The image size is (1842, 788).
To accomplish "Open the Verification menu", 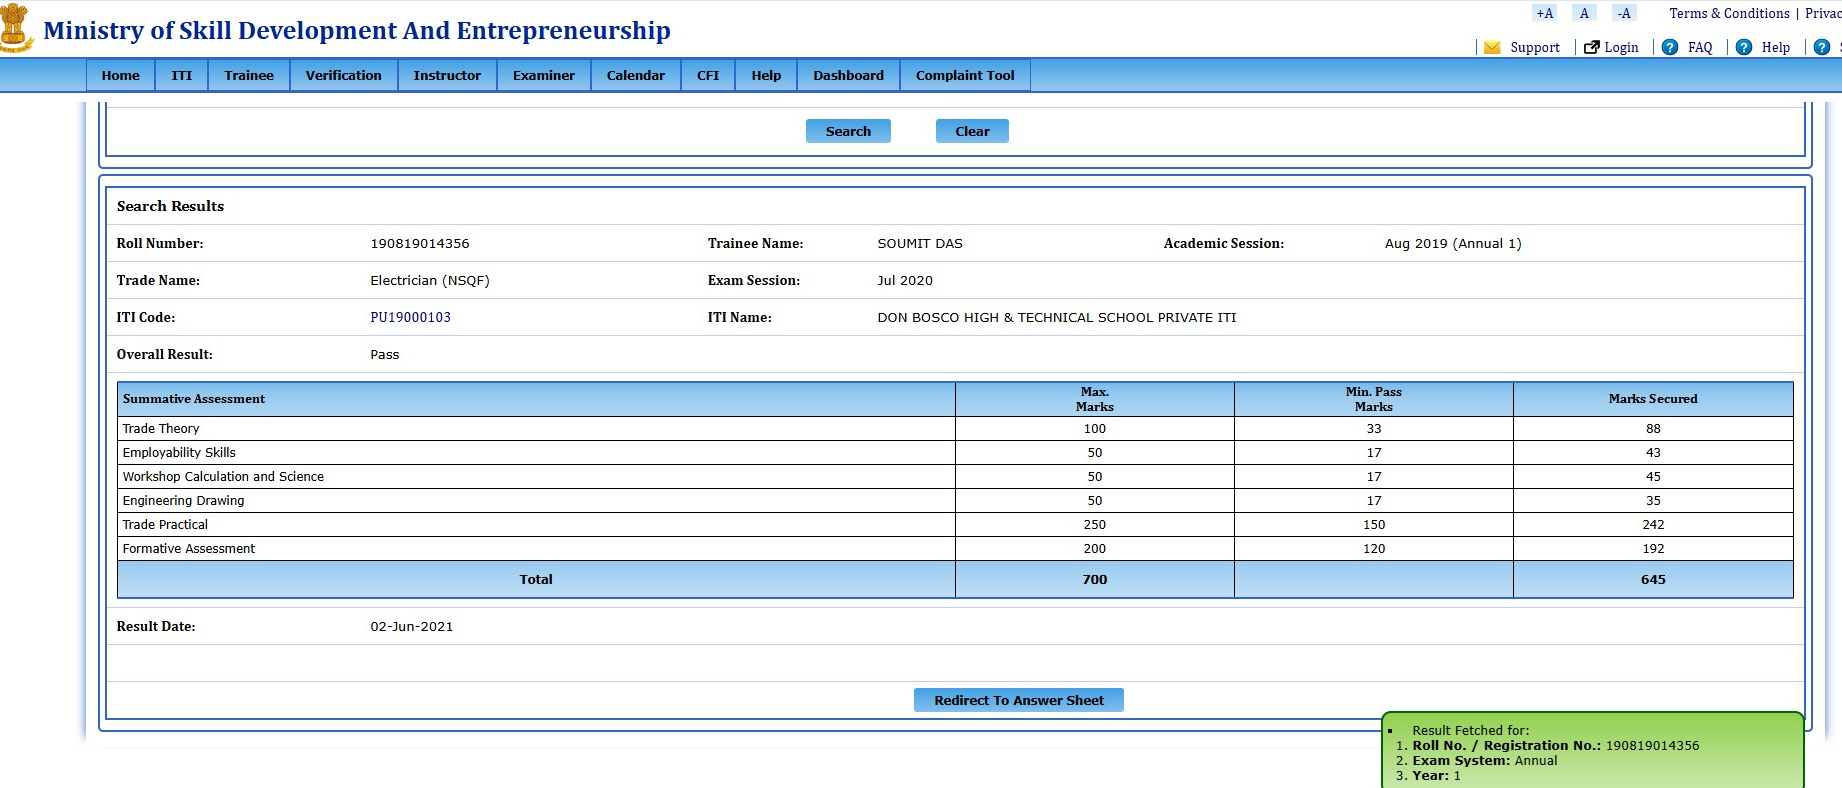I will [x=343, y=75].
